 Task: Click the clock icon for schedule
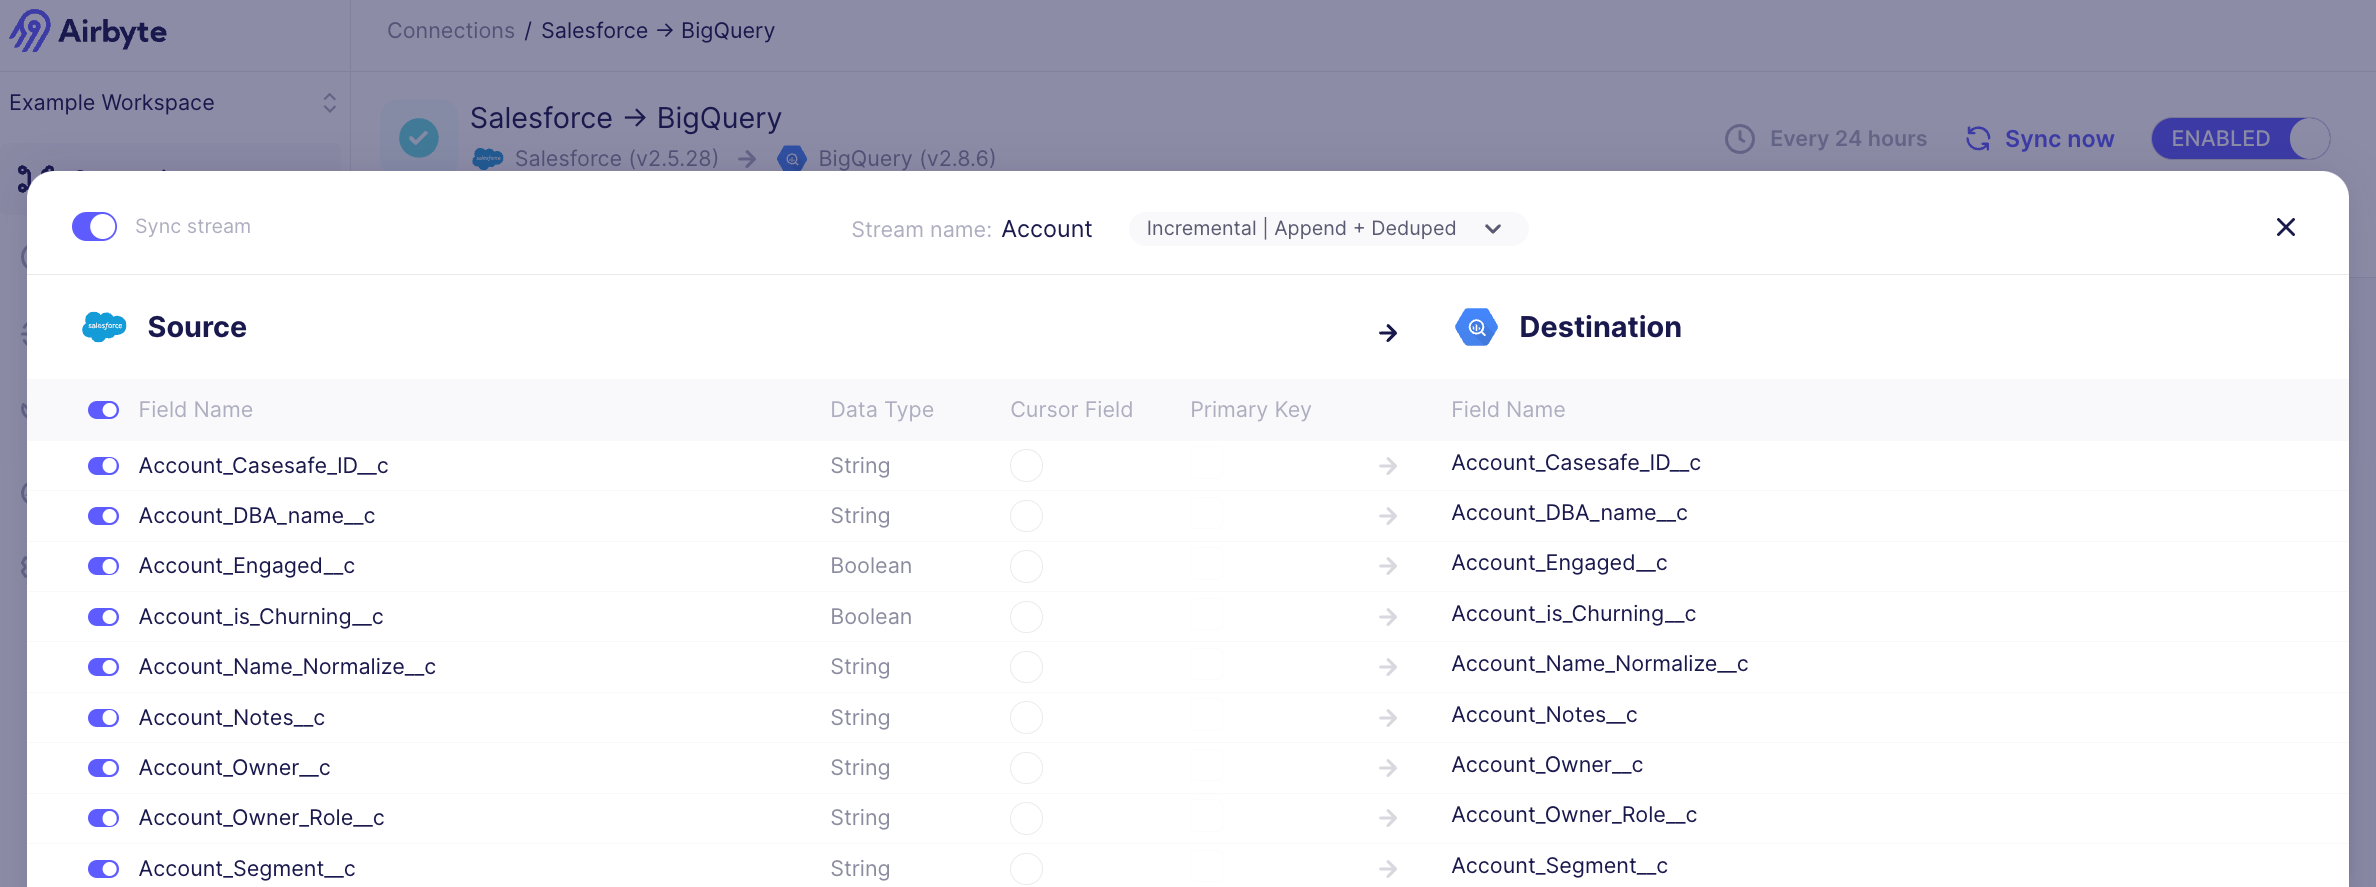pos(1740,138)
